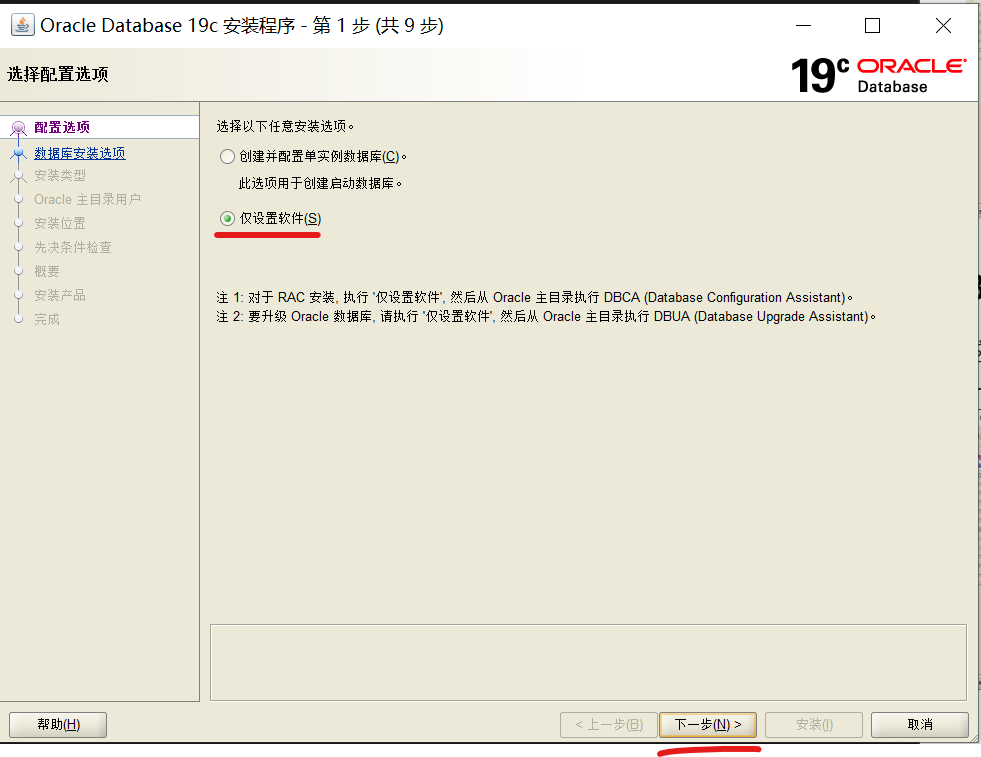Click the 配置选项 step icon in sidebar
Image resolution: width=981 pixels, height=757 pixels.
19,128
